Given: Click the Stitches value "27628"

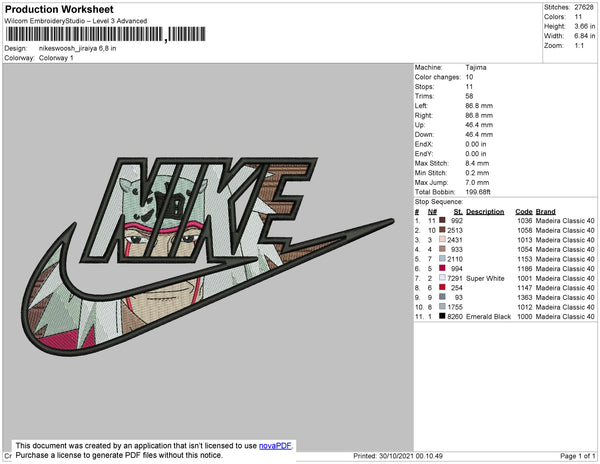Looking at the screenshot, I should tap(584, 7).
